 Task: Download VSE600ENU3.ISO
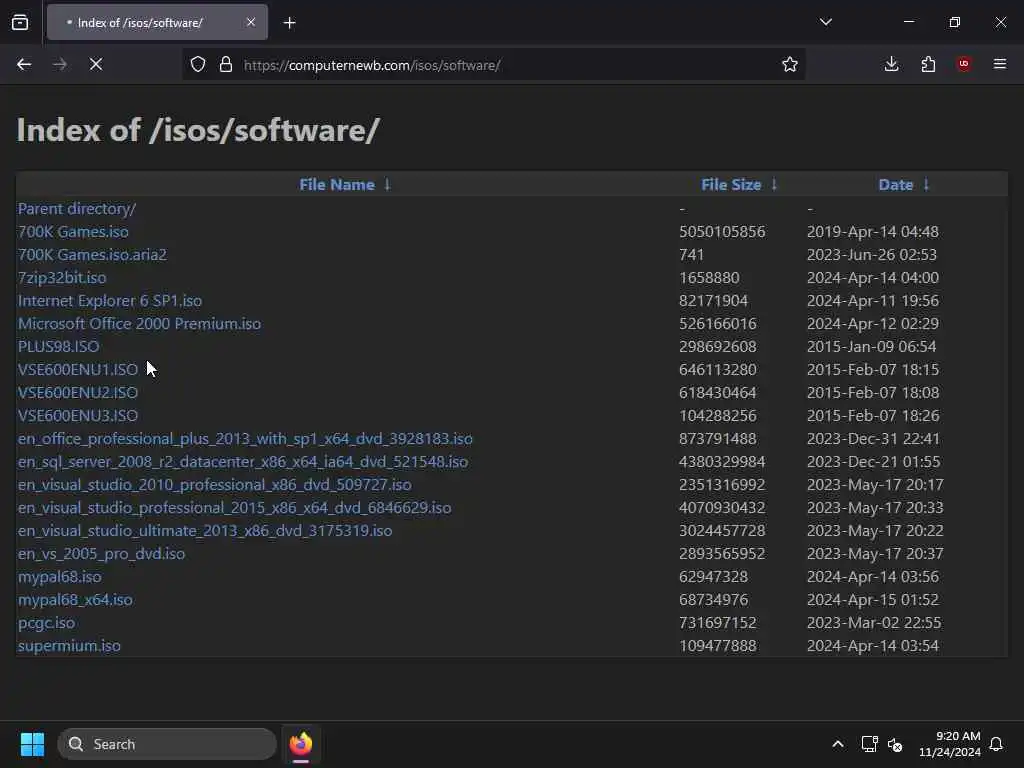pos(78,415)
